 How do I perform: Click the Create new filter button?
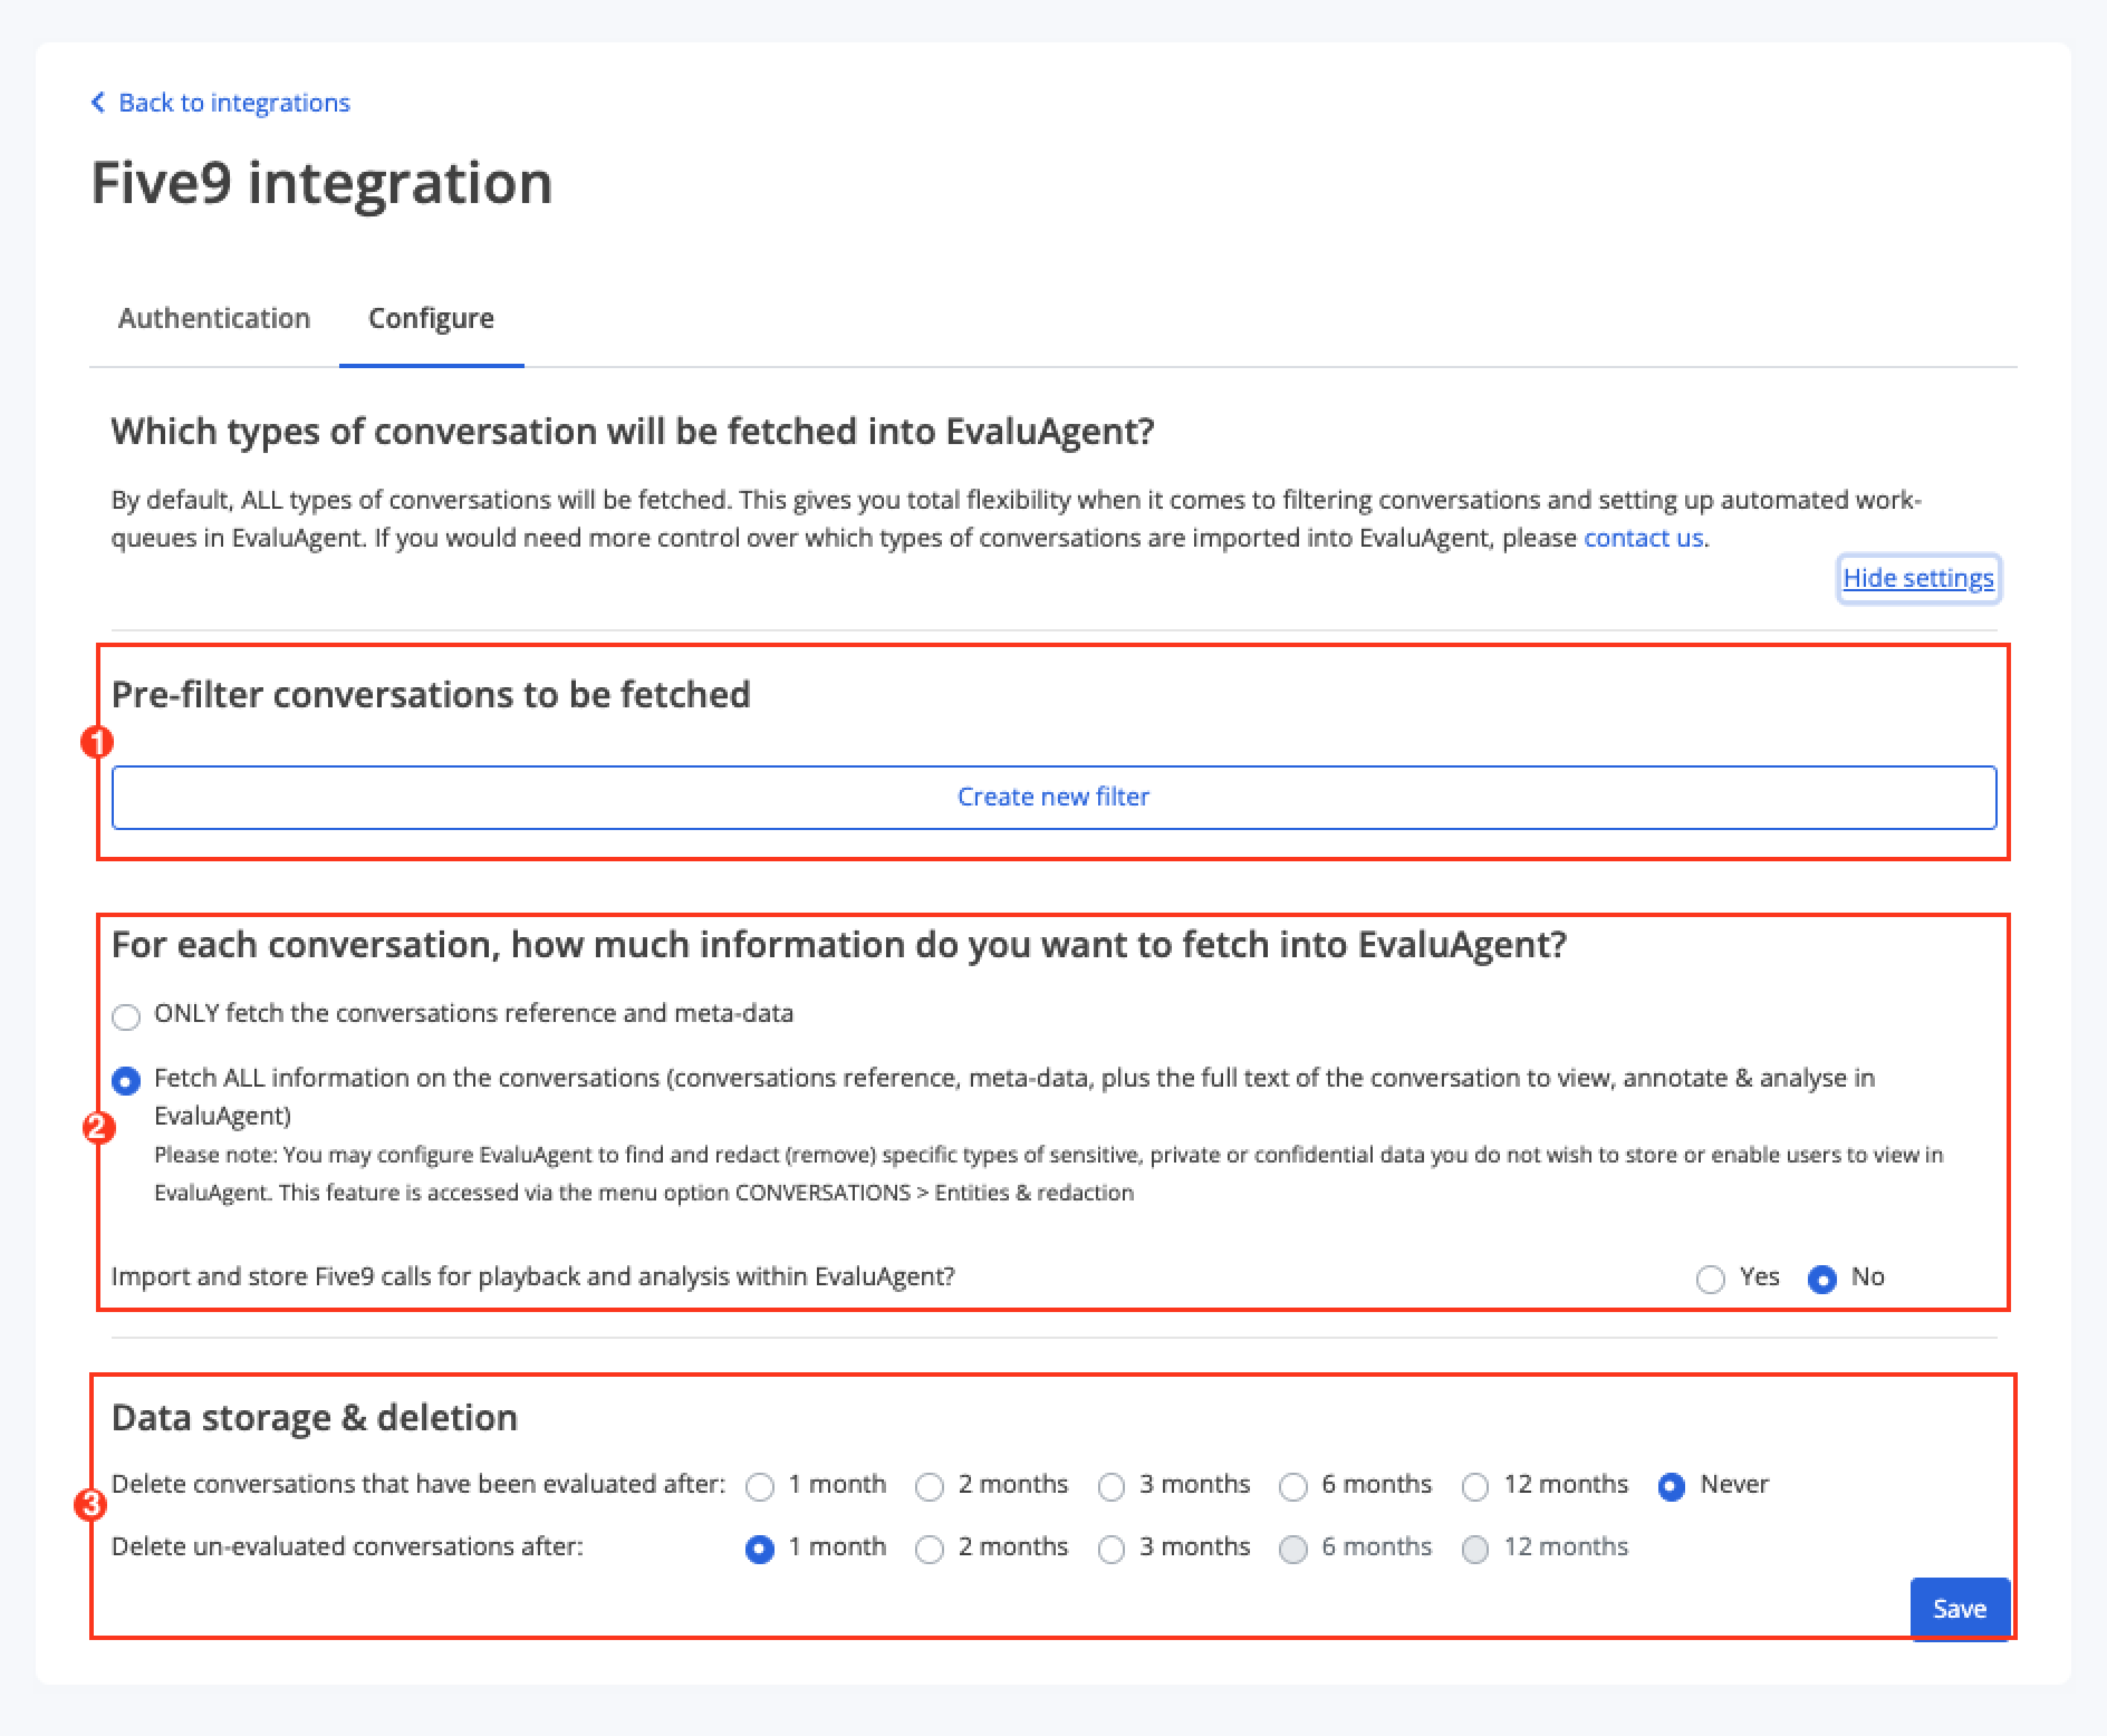point(1054,797)
